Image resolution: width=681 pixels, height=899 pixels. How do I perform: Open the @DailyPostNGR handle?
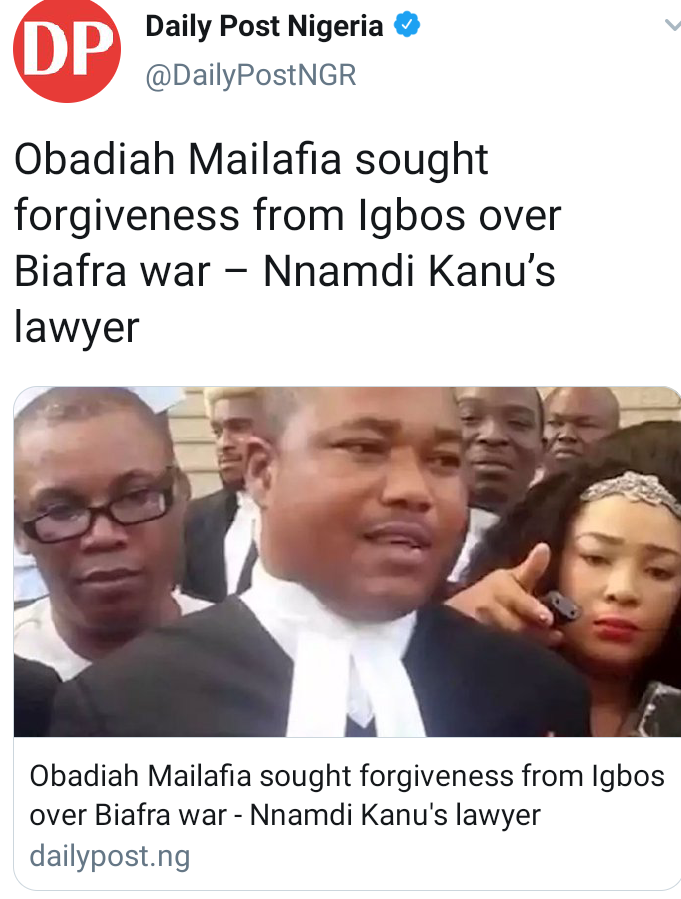tap(251, 76)
